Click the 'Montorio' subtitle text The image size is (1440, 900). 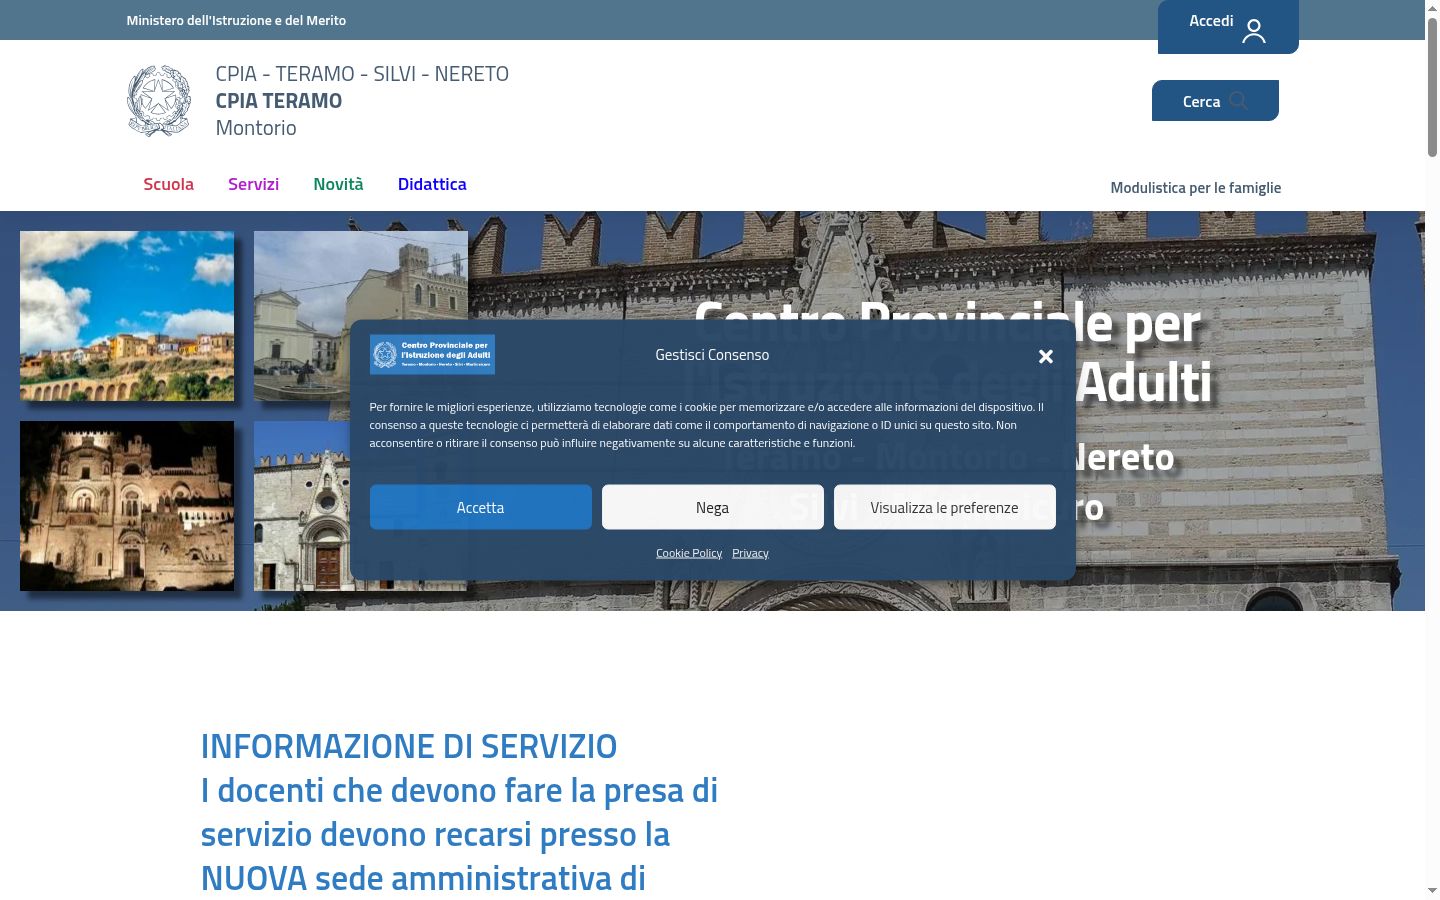256,128
